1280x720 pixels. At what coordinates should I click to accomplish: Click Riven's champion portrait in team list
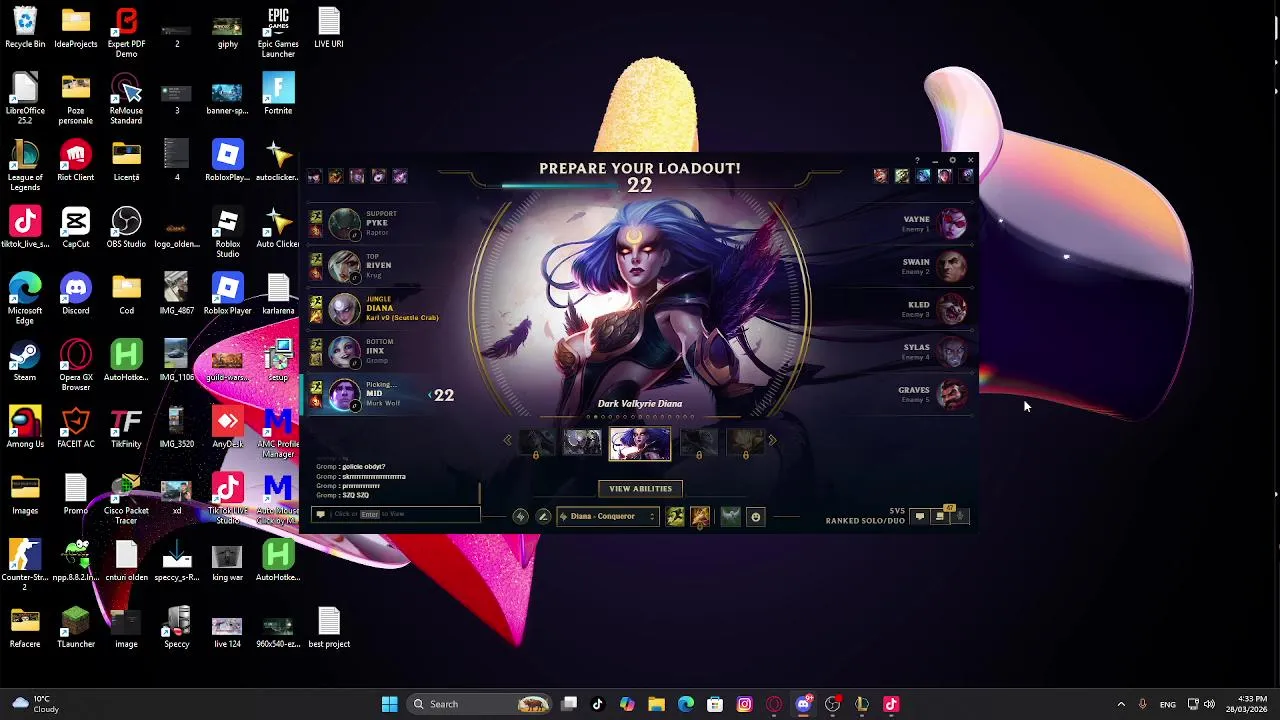pyautogui.click(x=344, y=267)
